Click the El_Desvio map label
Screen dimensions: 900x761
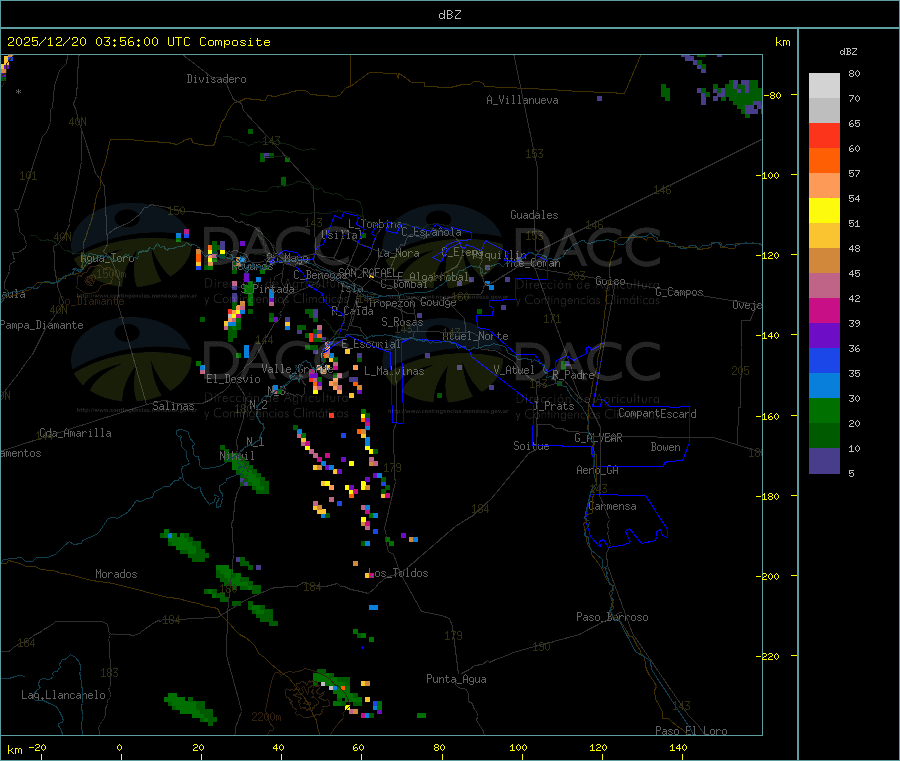(x=234, y=379)
